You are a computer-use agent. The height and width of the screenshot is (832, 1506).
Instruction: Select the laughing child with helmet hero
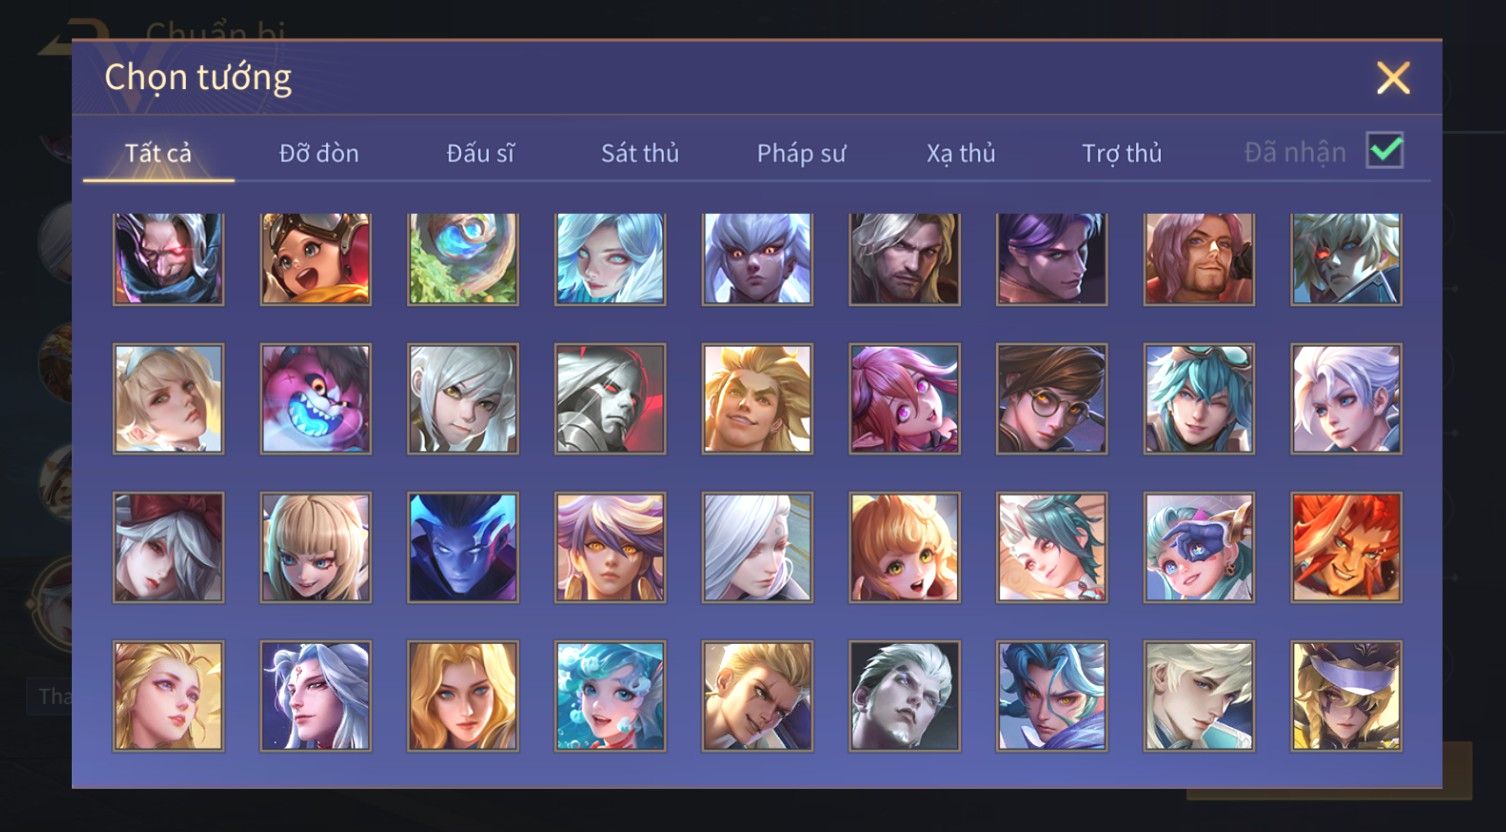coord(316,258)
